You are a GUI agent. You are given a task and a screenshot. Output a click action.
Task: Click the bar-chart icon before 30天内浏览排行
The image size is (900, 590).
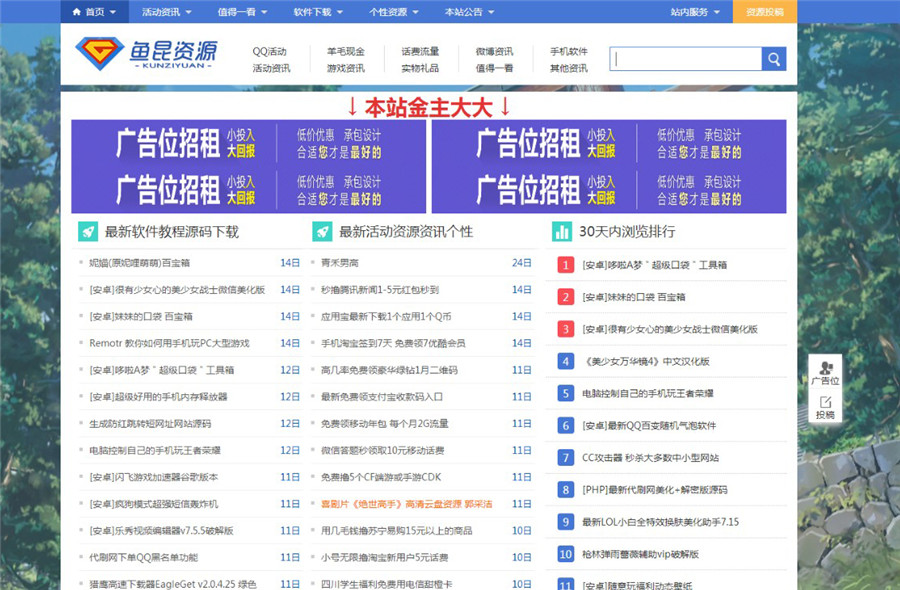click(x=561, y=232)
